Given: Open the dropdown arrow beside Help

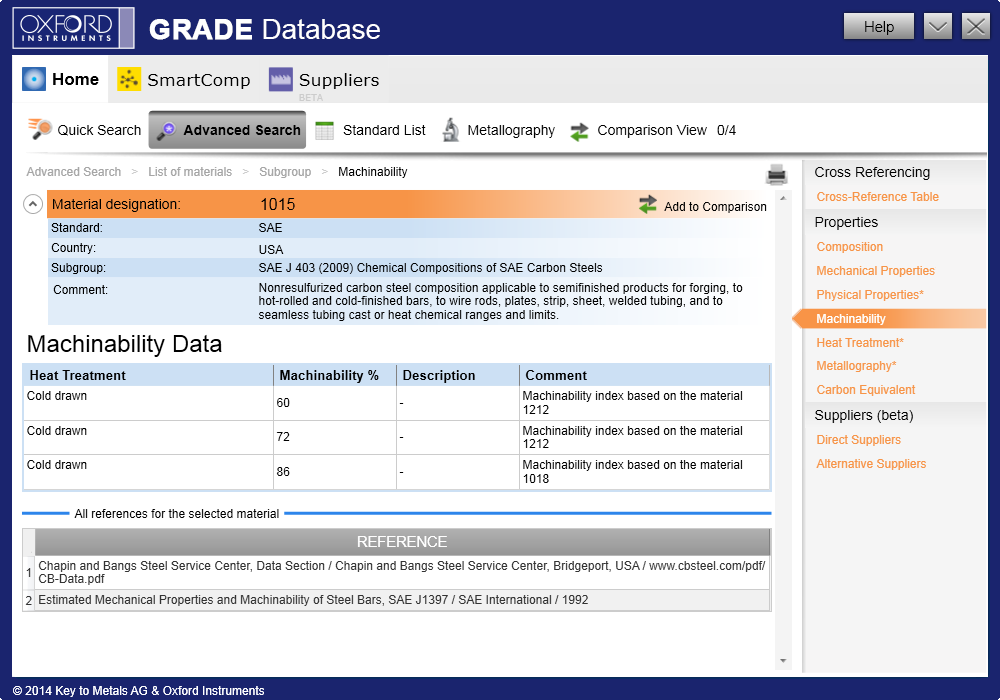Looking at the screenshot, I should (x=938, y=27).
